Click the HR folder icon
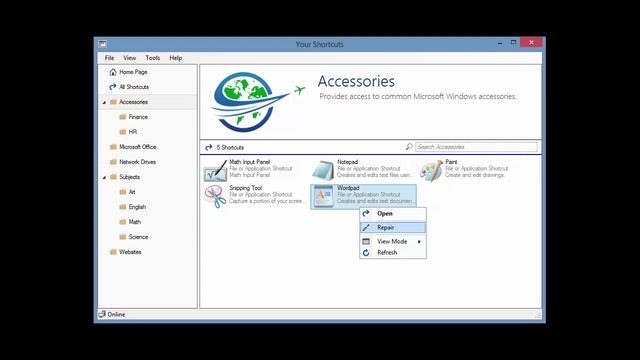This screenshot has width=640, height=360. pyautogui.click(x=123, y=132)
